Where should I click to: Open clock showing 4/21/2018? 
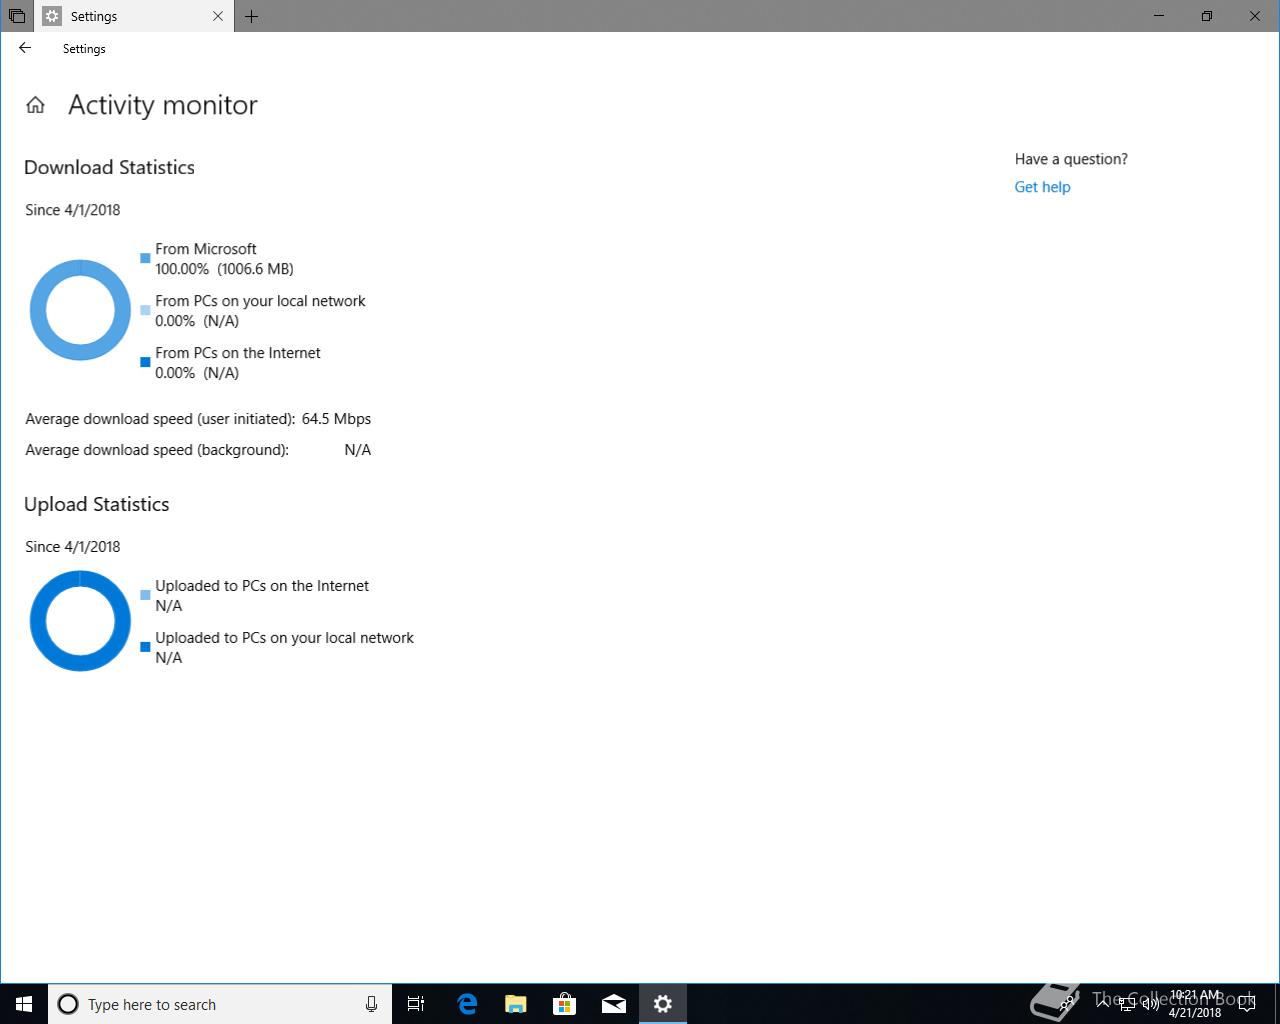click(x=1195, y=1004)
